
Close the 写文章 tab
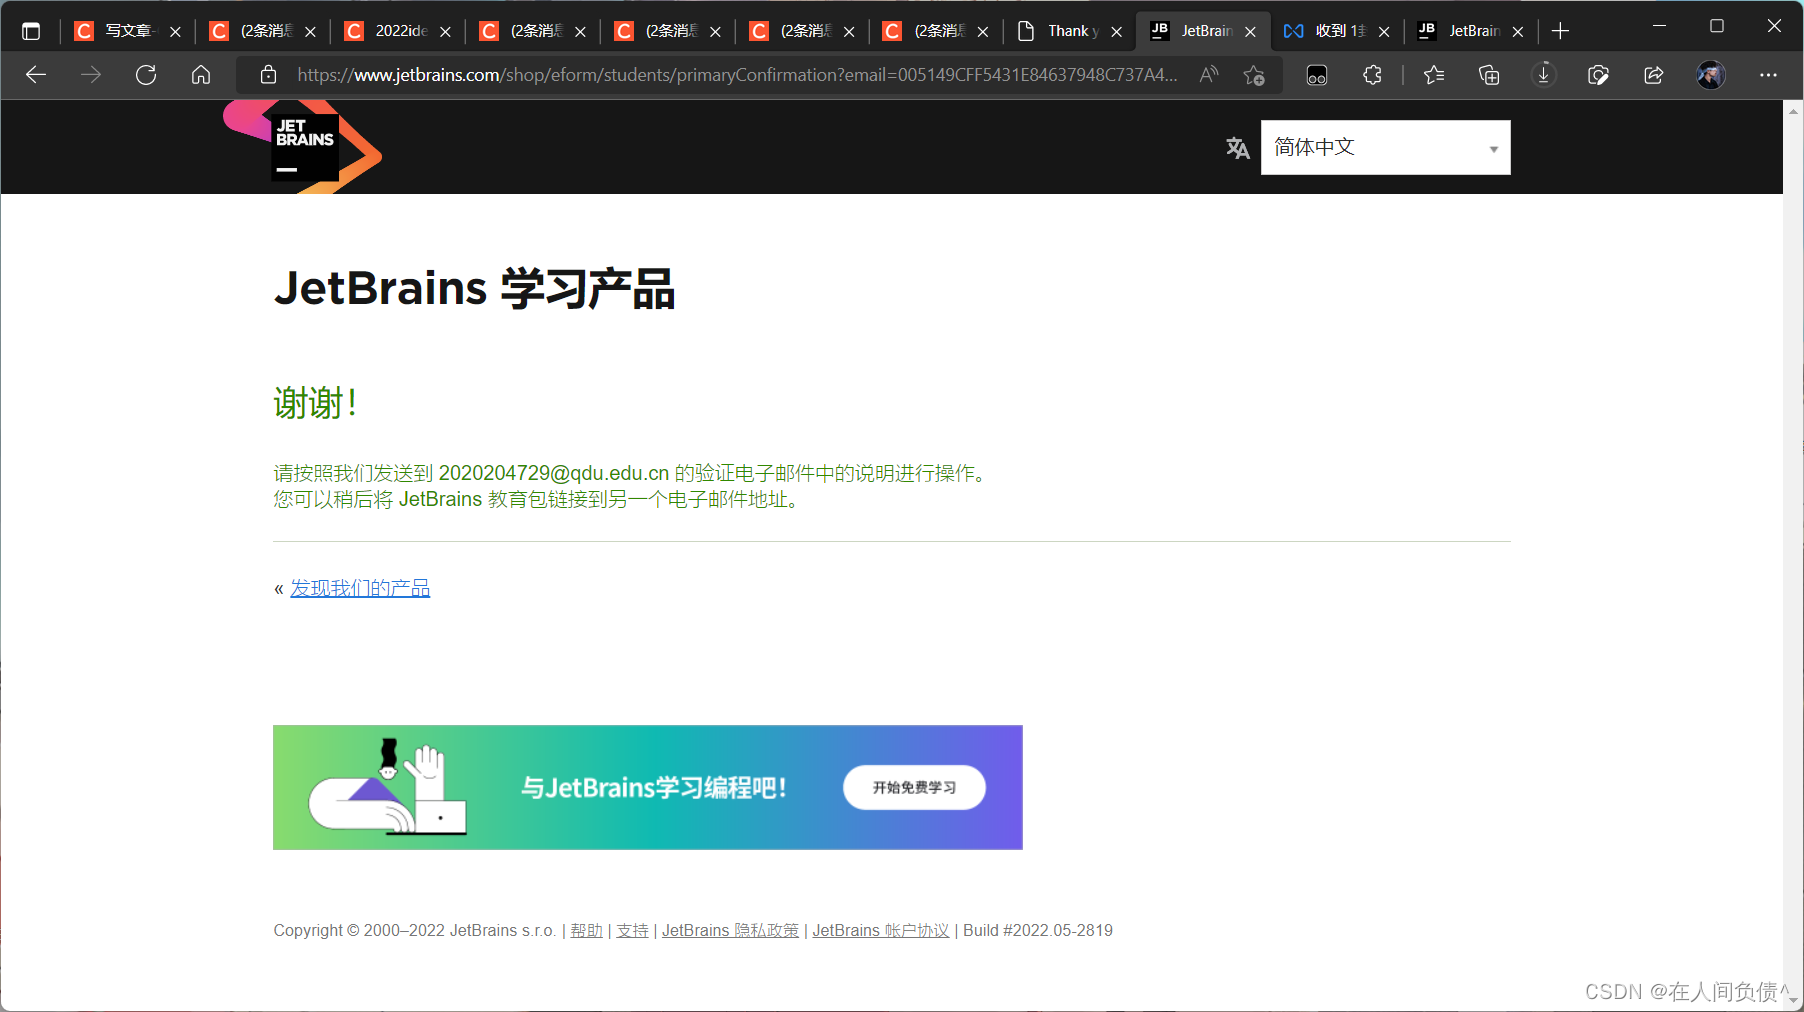[x=175, y=32]
